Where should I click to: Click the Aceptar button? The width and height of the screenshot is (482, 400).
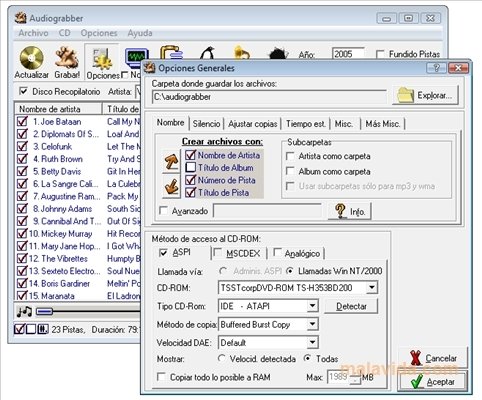point(433,381)
